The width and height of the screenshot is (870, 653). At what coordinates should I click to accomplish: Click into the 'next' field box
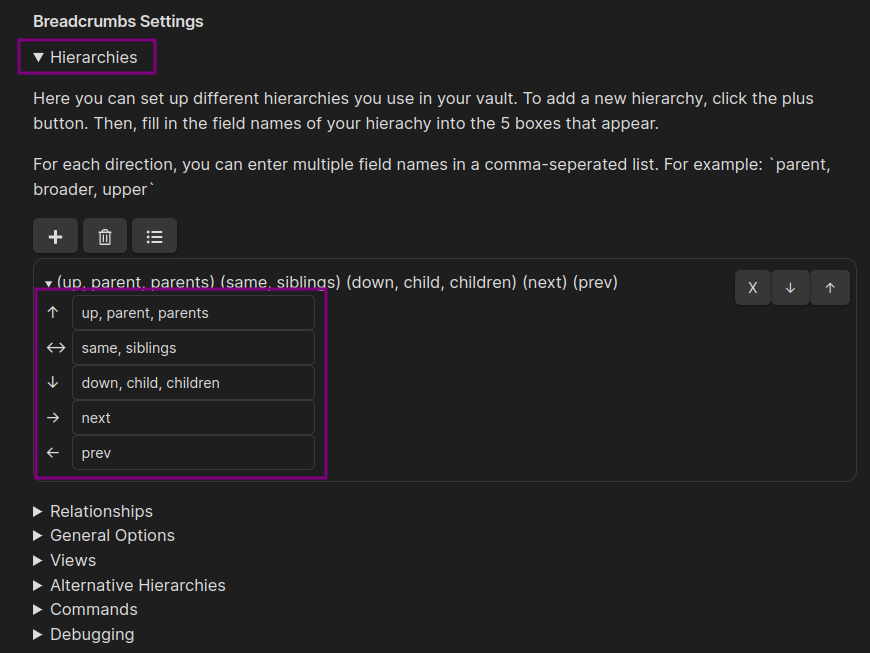[193, 418]
